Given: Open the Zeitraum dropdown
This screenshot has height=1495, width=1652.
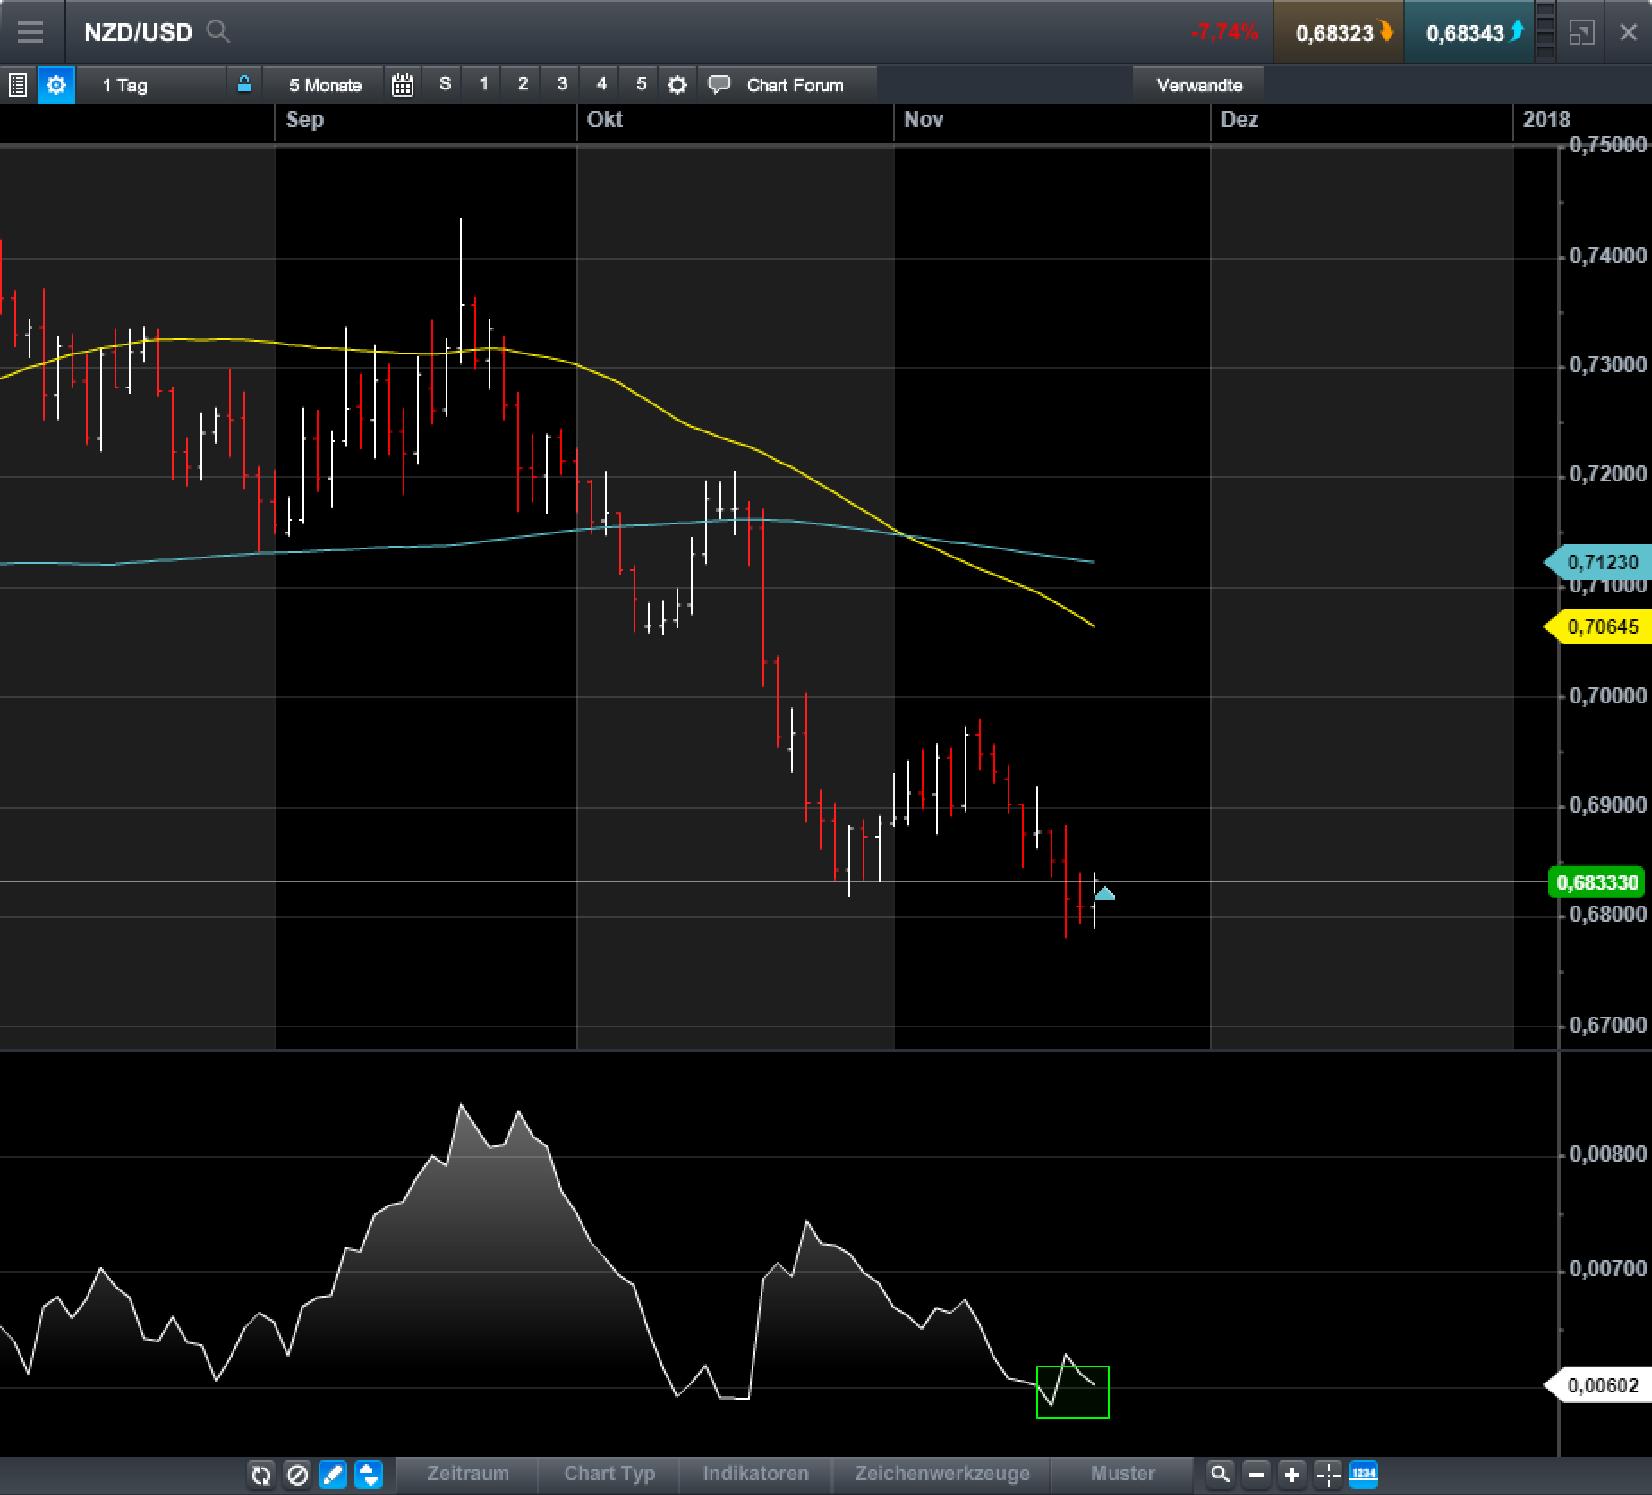Looking at the screenshot, I should tap(466, 1474).
